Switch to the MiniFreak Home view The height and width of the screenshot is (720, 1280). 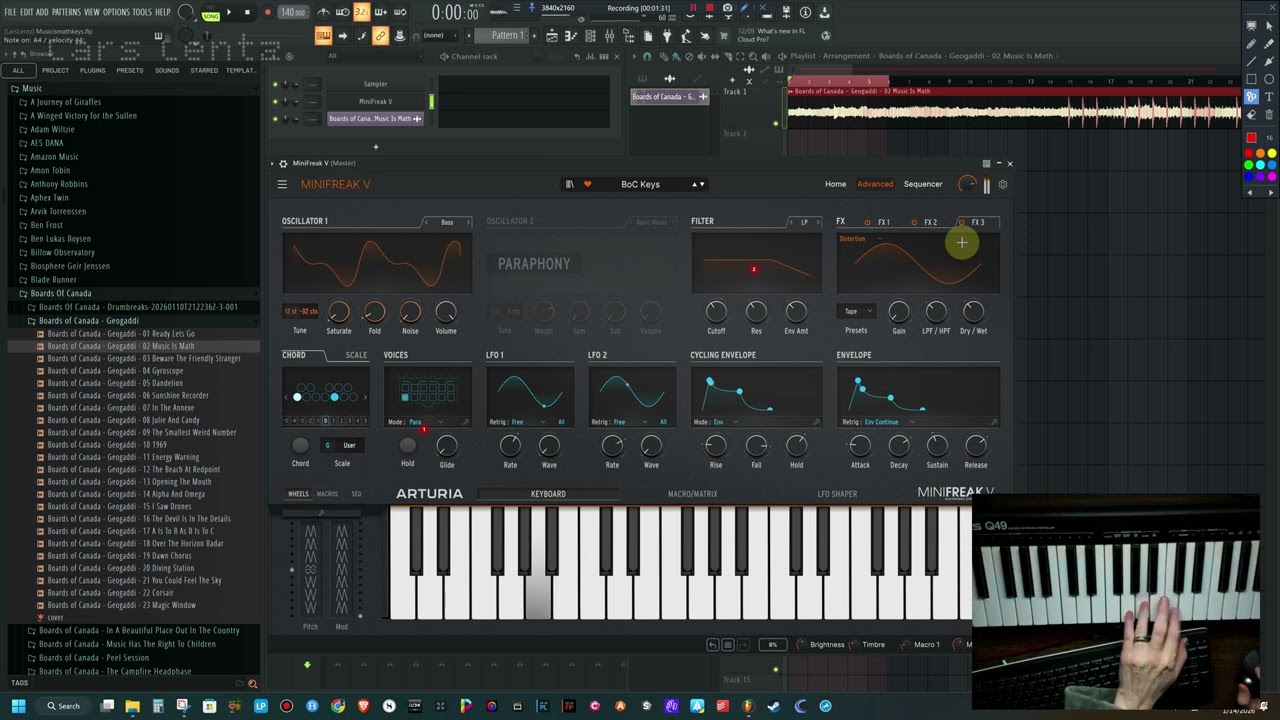(835, 184)
